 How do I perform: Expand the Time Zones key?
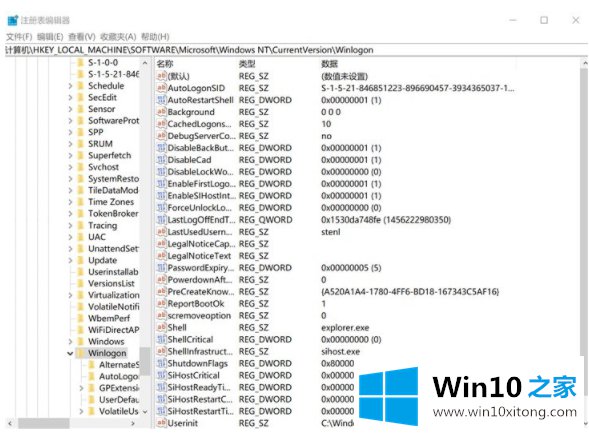tap(70, 202)
